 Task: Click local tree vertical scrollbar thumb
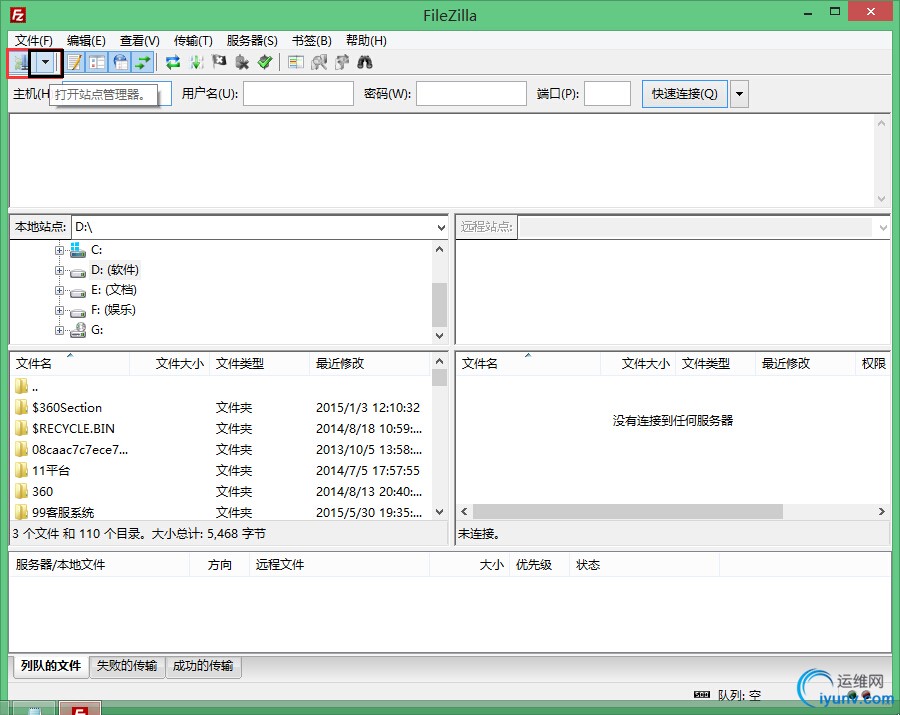[x=439, y=305]
